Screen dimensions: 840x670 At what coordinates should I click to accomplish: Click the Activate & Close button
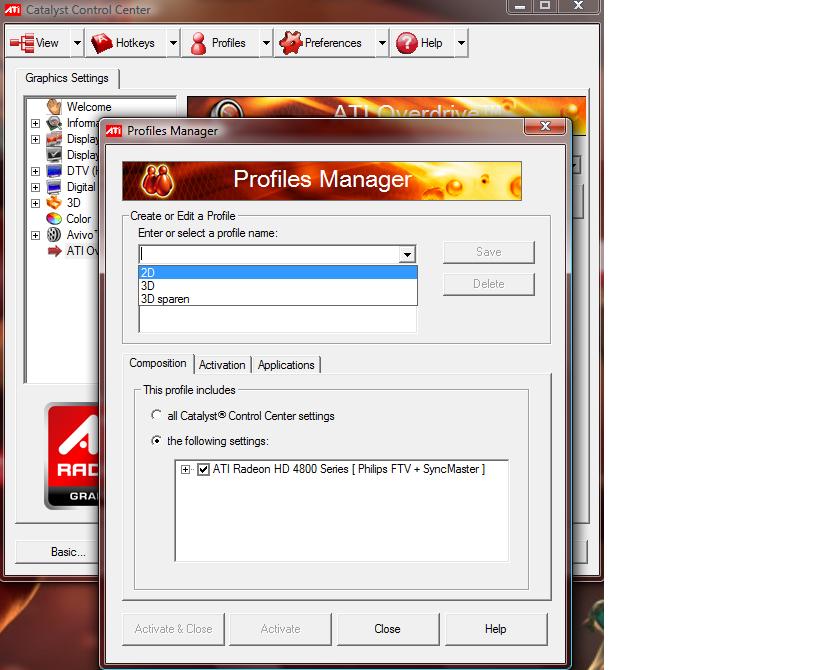pyautogui.click(x=173, y=629)
